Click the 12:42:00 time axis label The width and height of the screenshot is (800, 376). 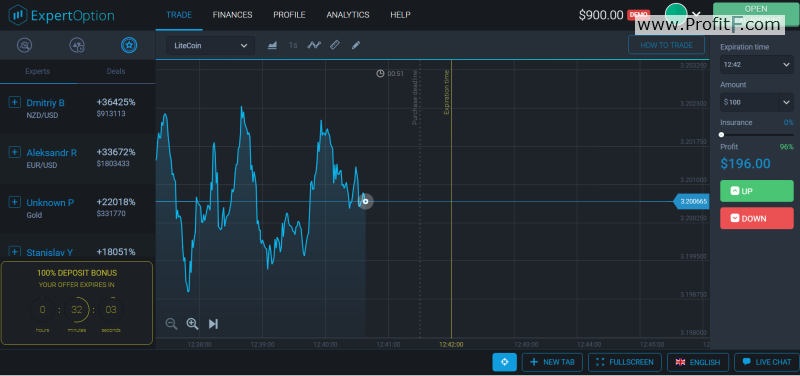(x=451, y=345)
